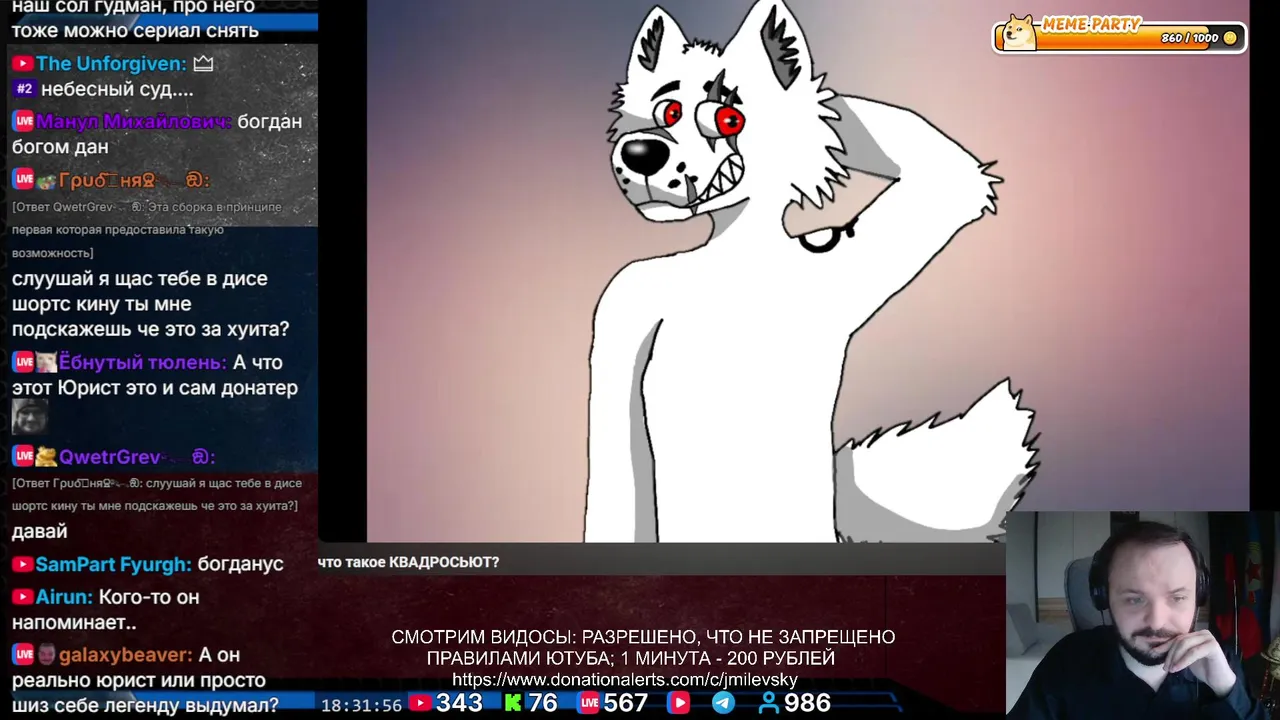Click the red play icon left of Telegram
This screenshot has width=1280, height=720.
click(x=679, y=704)
